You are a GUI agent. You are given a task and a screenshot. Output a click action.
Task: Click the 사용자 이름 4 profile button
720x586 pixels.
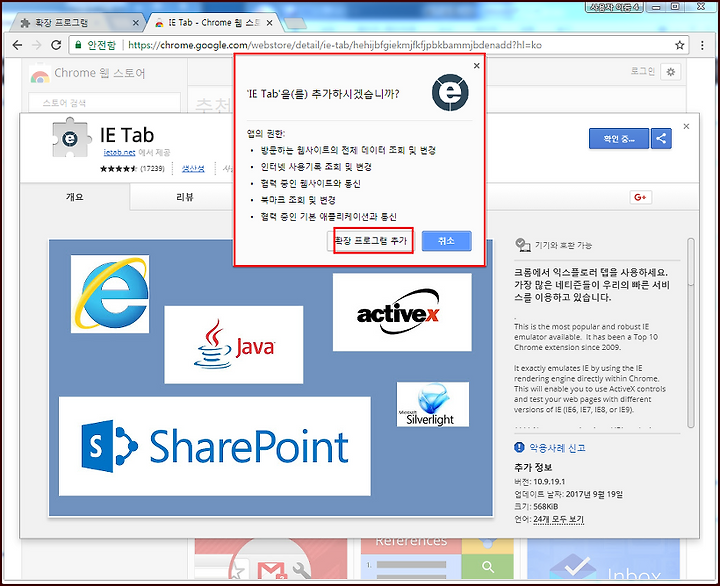[615, 6]
